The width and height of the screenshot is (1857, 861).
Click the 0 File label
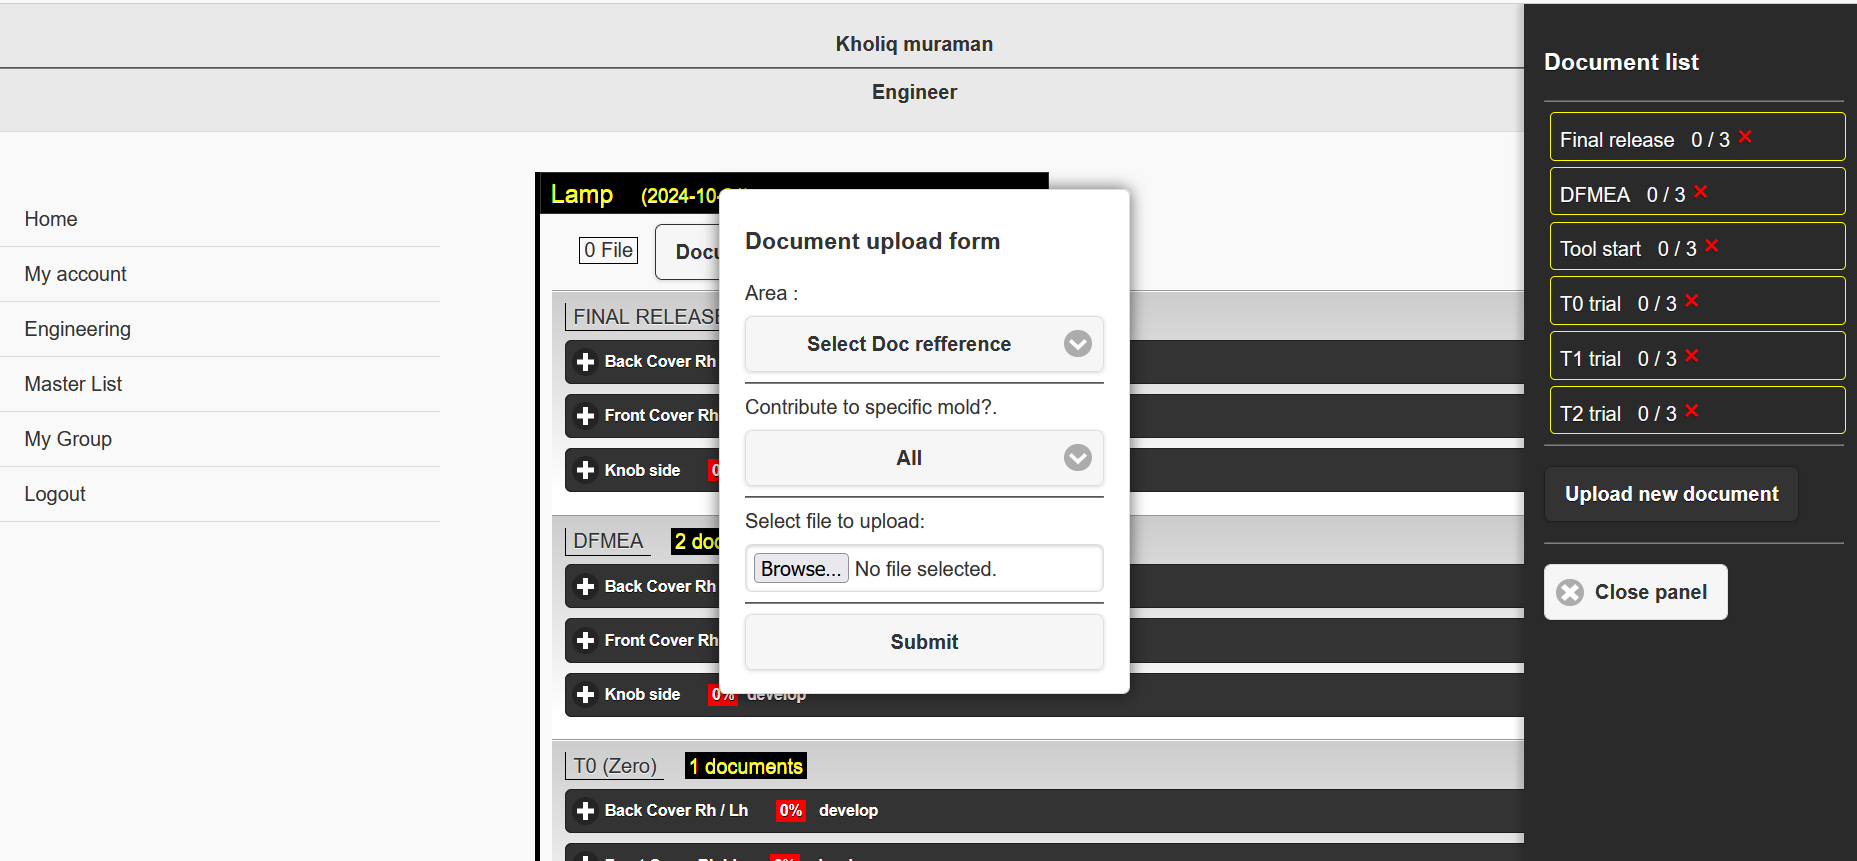(608, 250)
